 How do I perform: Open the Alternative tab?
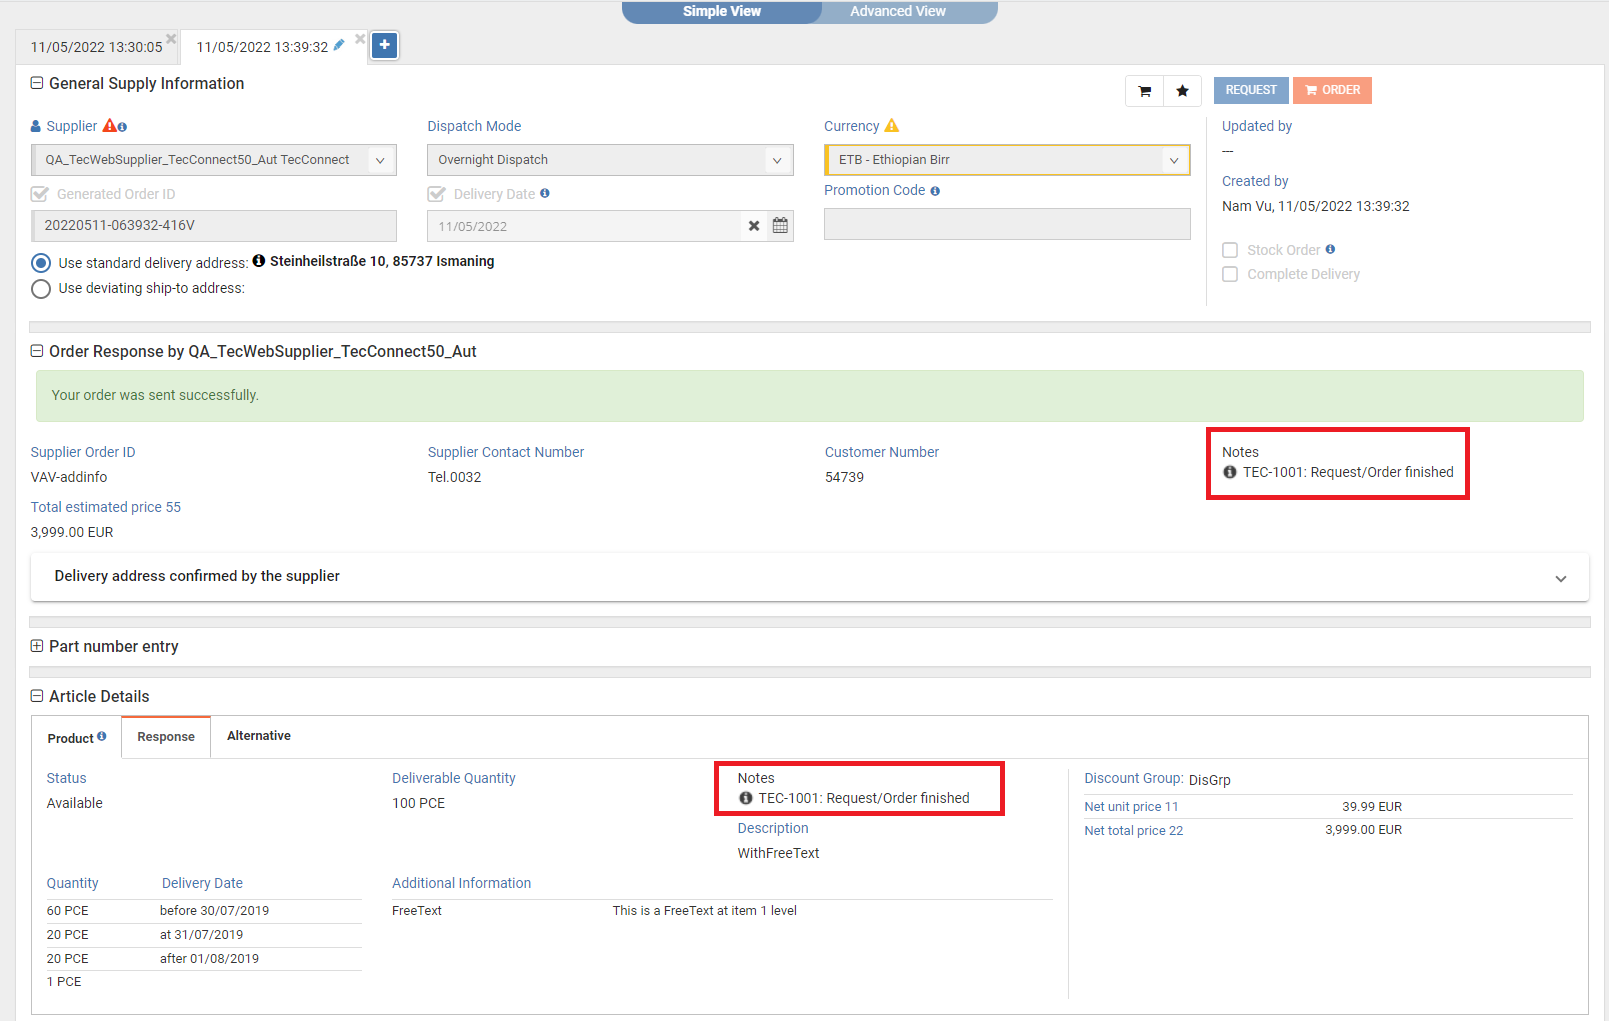(258, 736)
